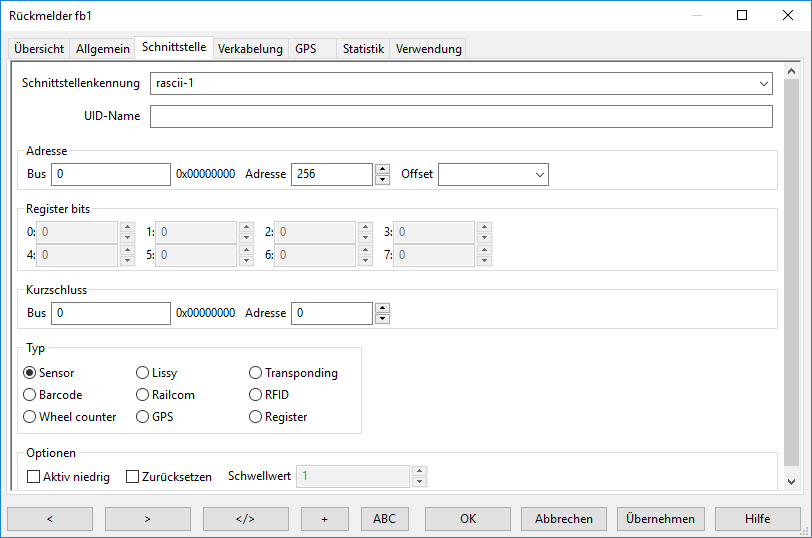Viewport: 812px width, 538px height.
Task: Click the next '>' navigation button
Action: click(148, 519)
